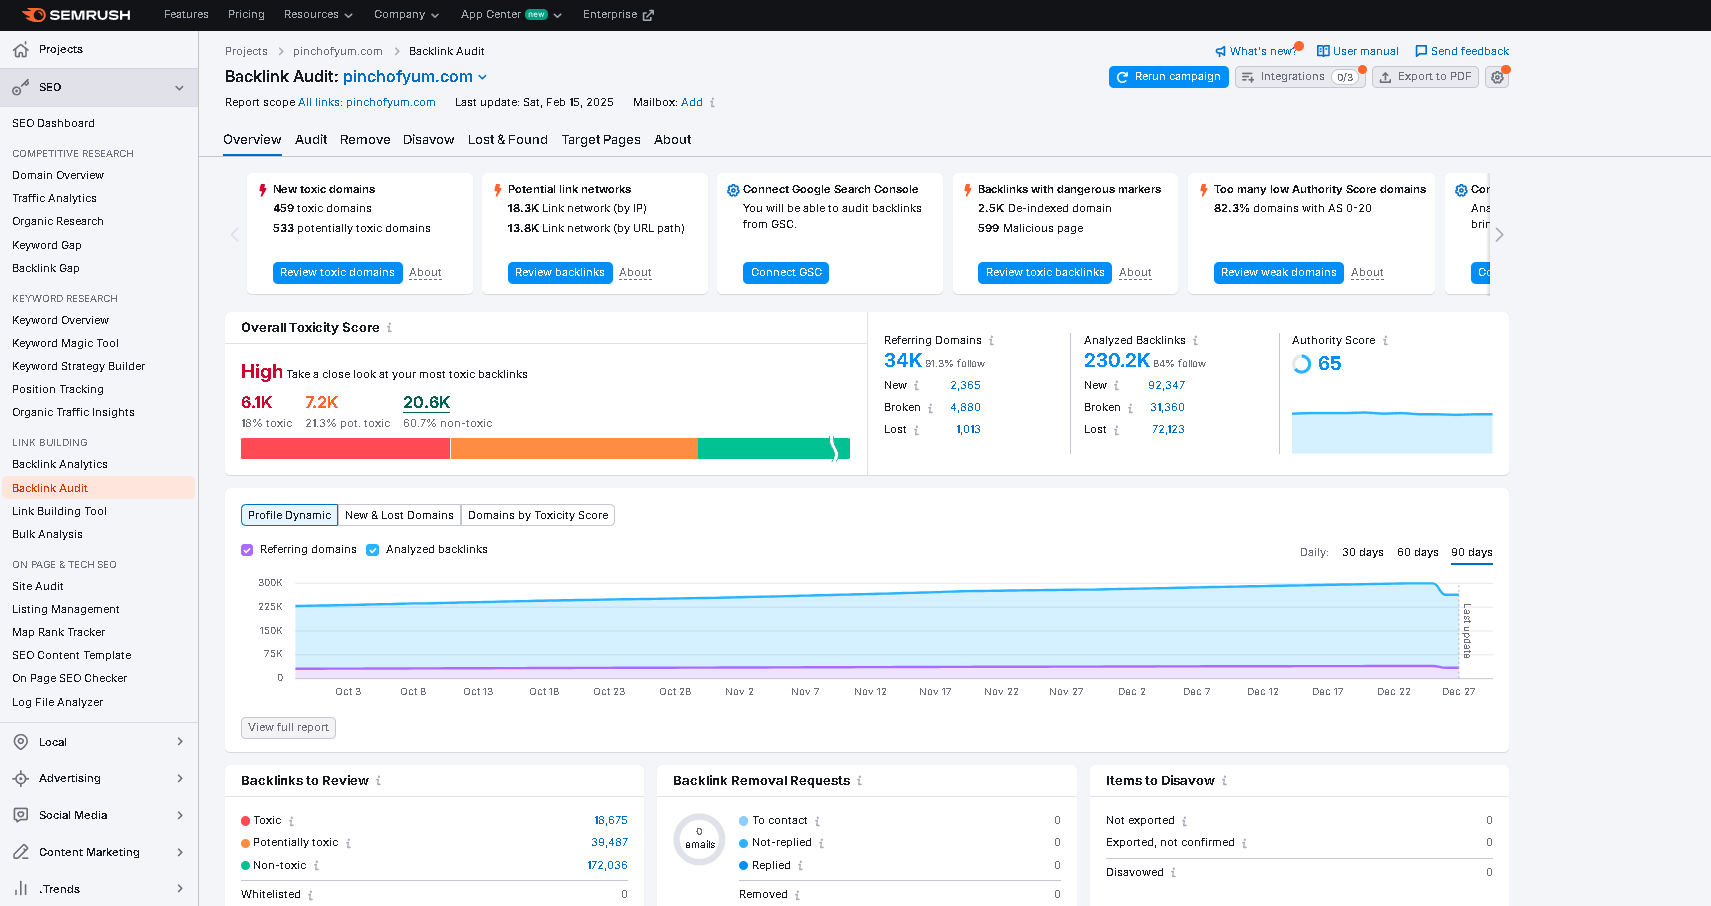The height and width of the screenshot is (906, 1711).
Task: Click the .Trends bar chart icon
Action: (21, 889)
